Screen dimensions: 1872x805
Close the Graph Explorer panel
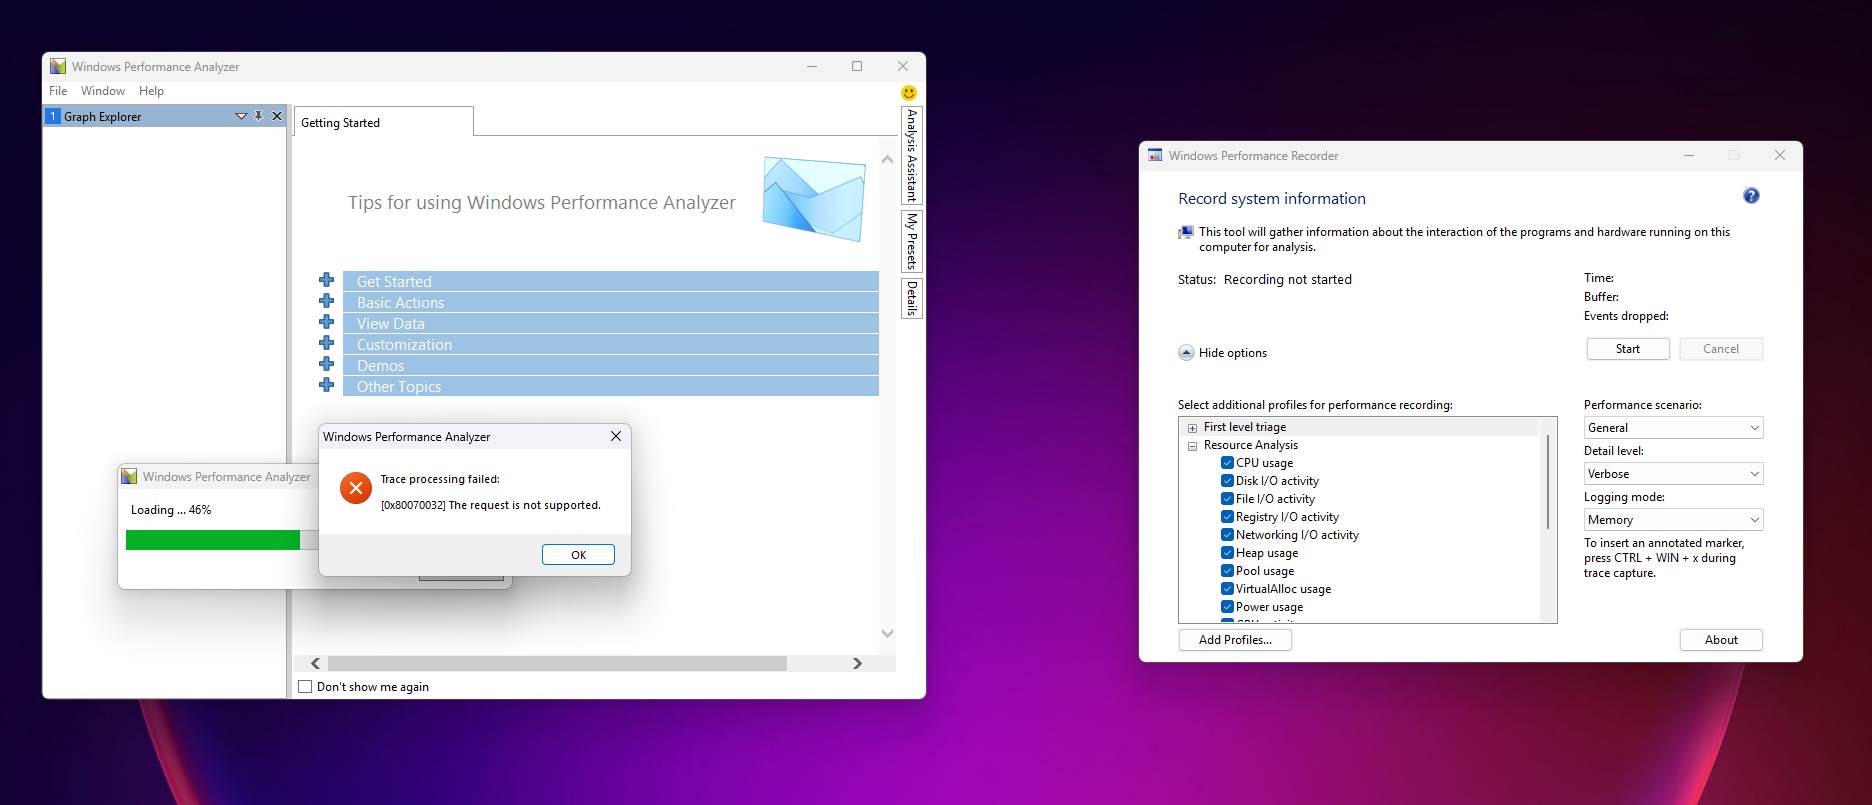tap(277, 116)
